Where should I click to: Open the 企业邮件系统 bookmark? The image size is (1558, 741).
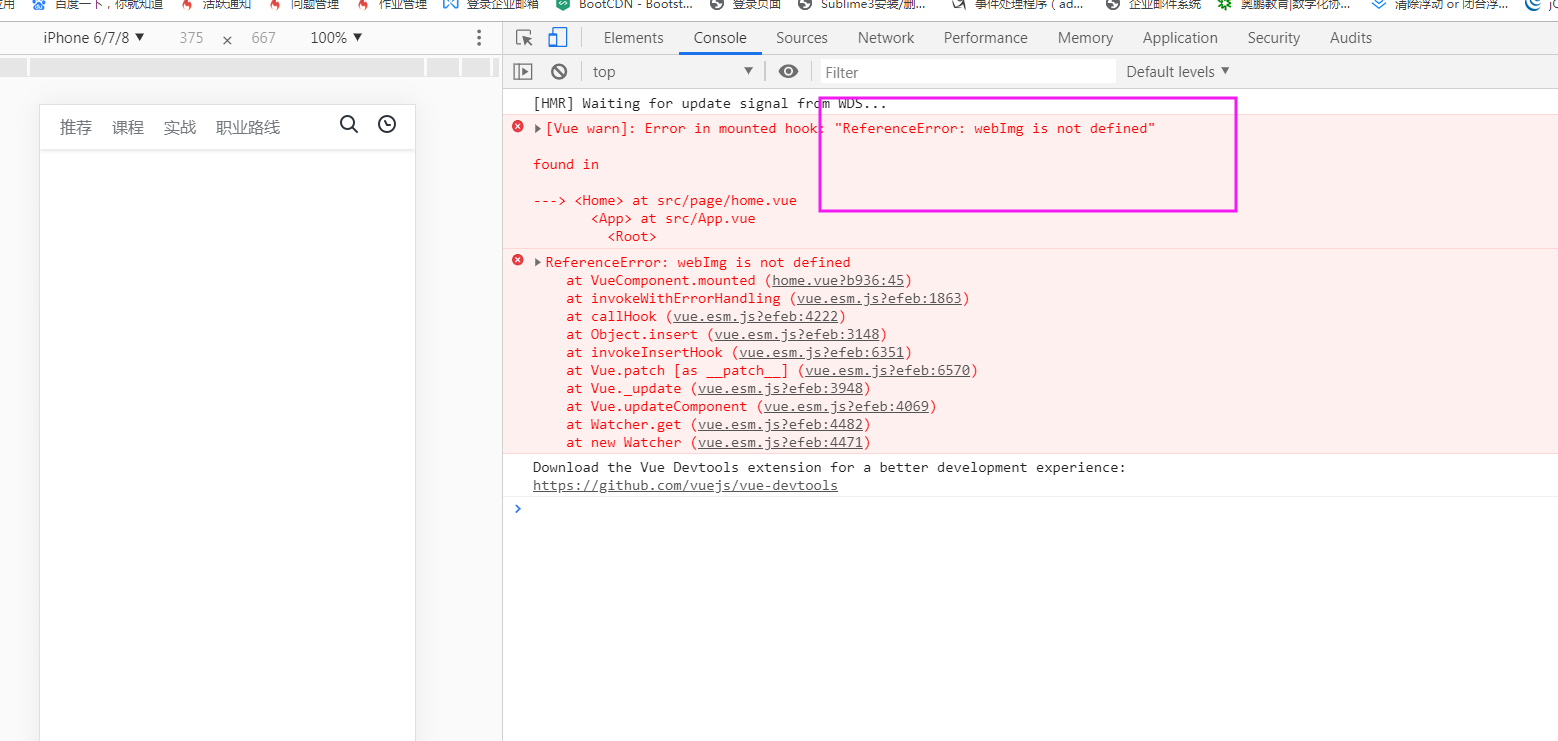point(1153,4)
